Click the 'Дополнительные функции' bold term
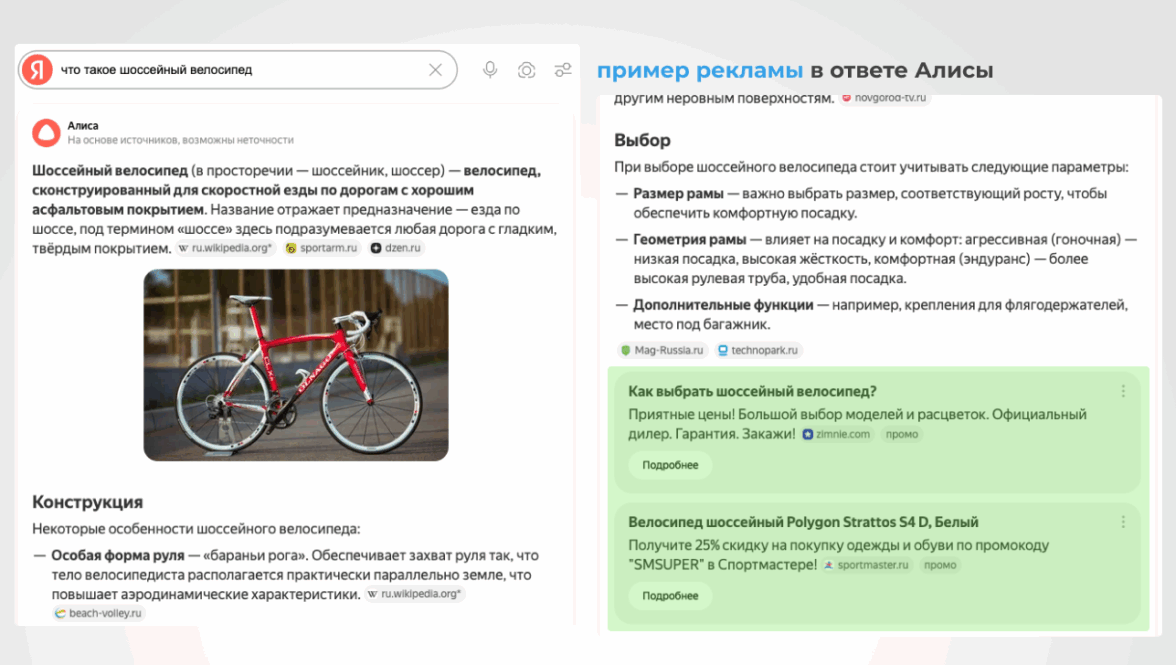The image size is (1176, 665). 723,305
